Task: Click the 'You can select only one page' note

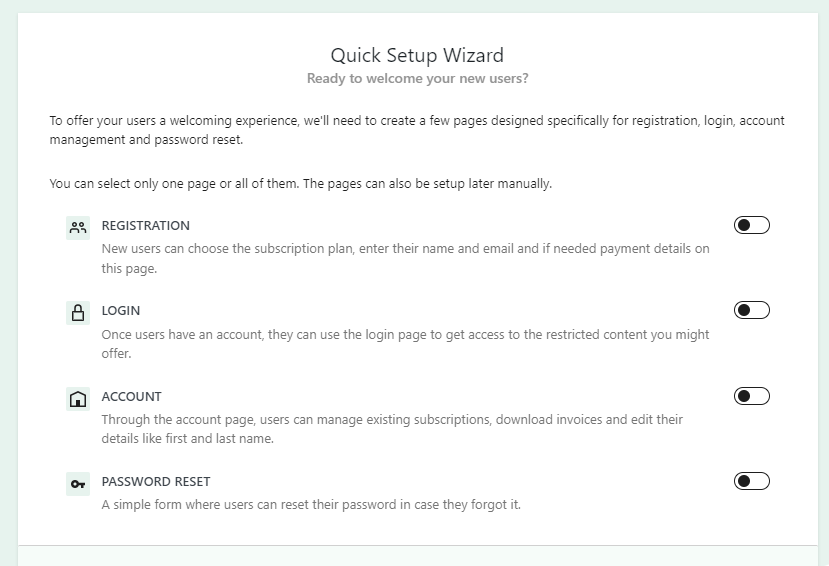Action: point(300,183)
